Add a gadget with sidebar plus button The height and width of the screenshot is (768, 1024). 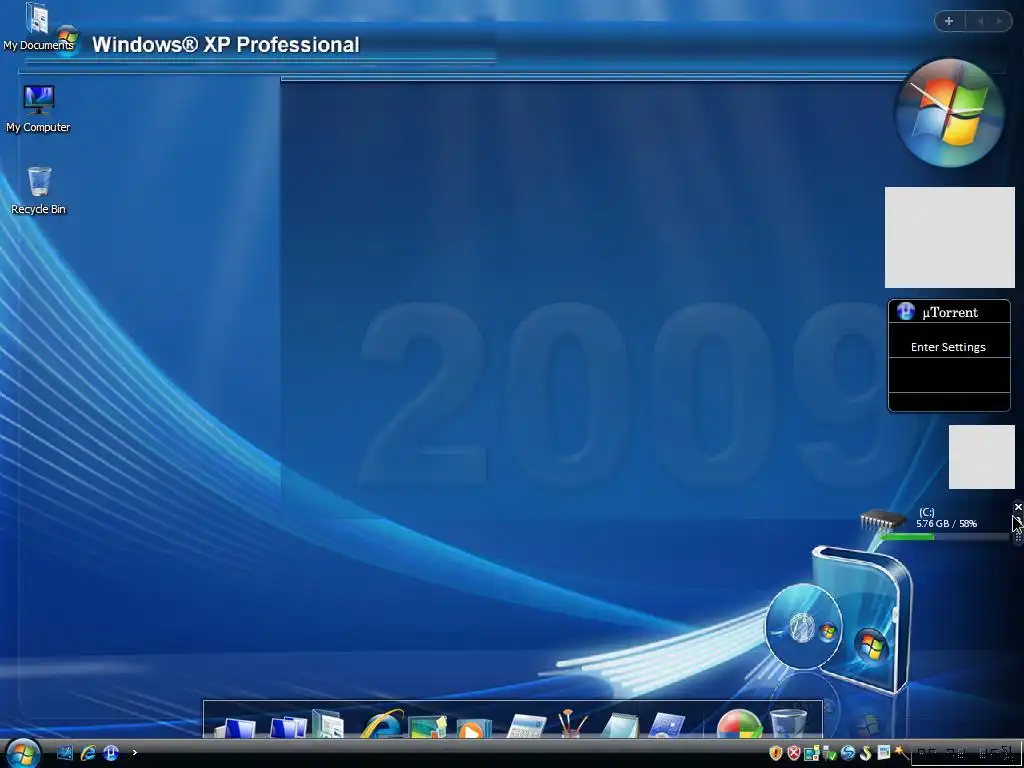tap(949, 21)
